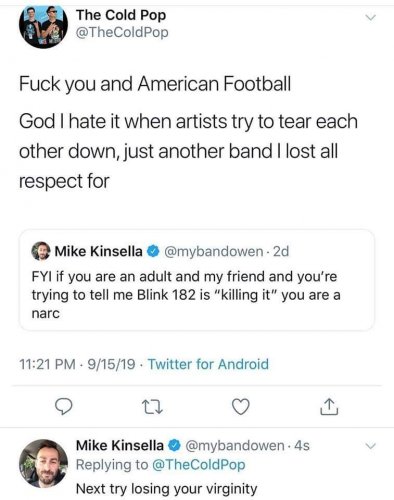This screenshot has height=500, width=394.
Task: Tap the small avatar in the quoted tweet
Action: 41,251
